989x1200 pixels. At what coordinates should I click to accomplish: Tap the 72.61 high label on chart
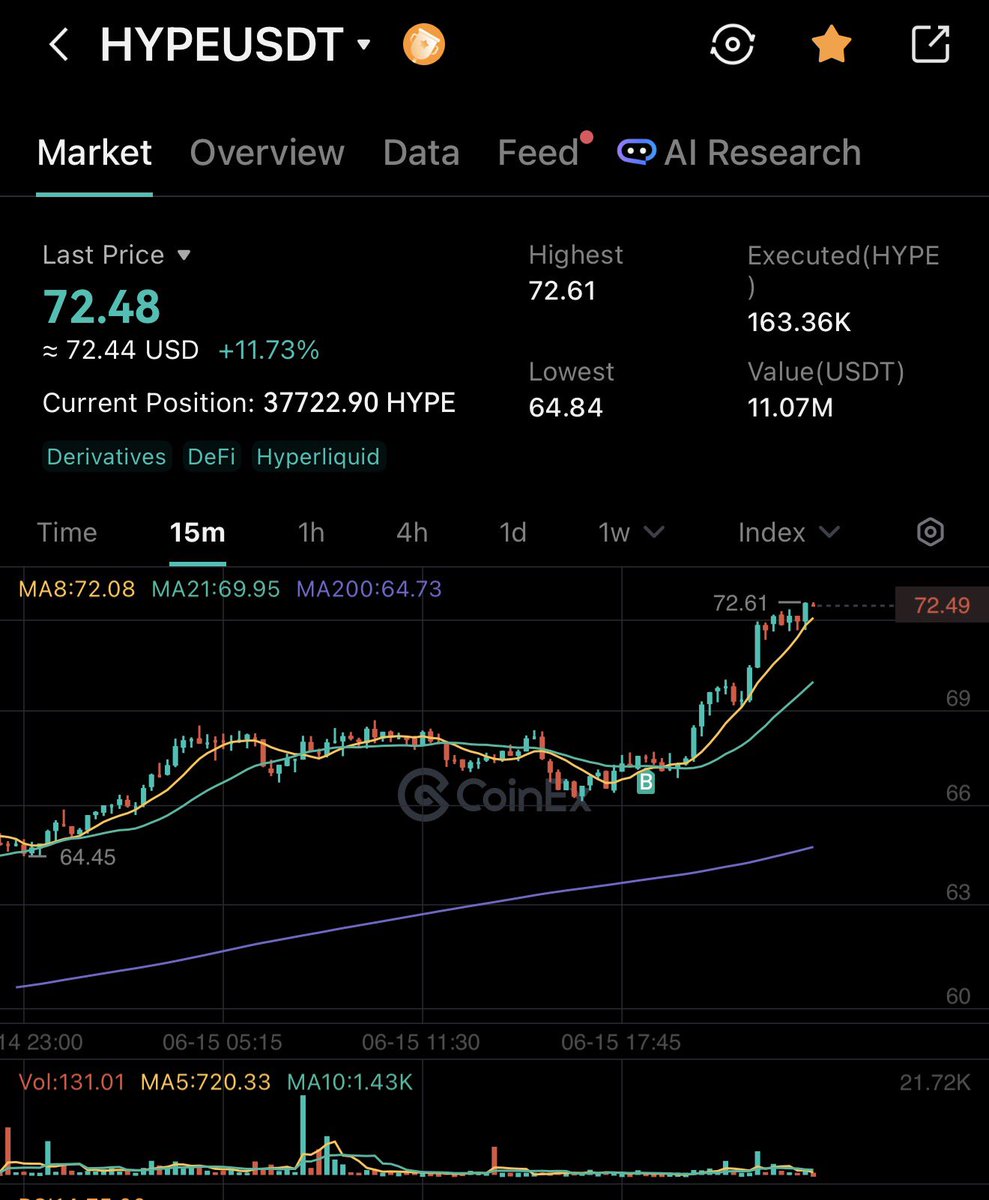pos(740,603)
